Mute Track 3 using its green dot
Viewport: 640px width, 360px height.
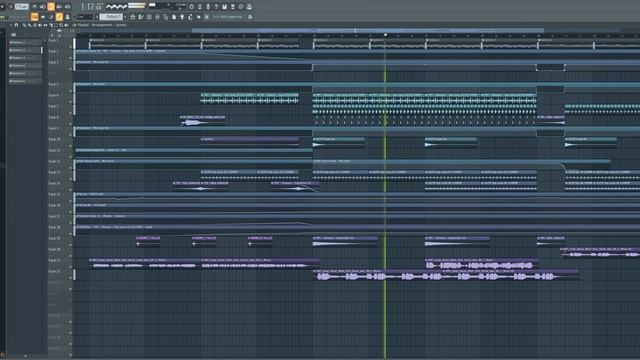coord(71,69)
